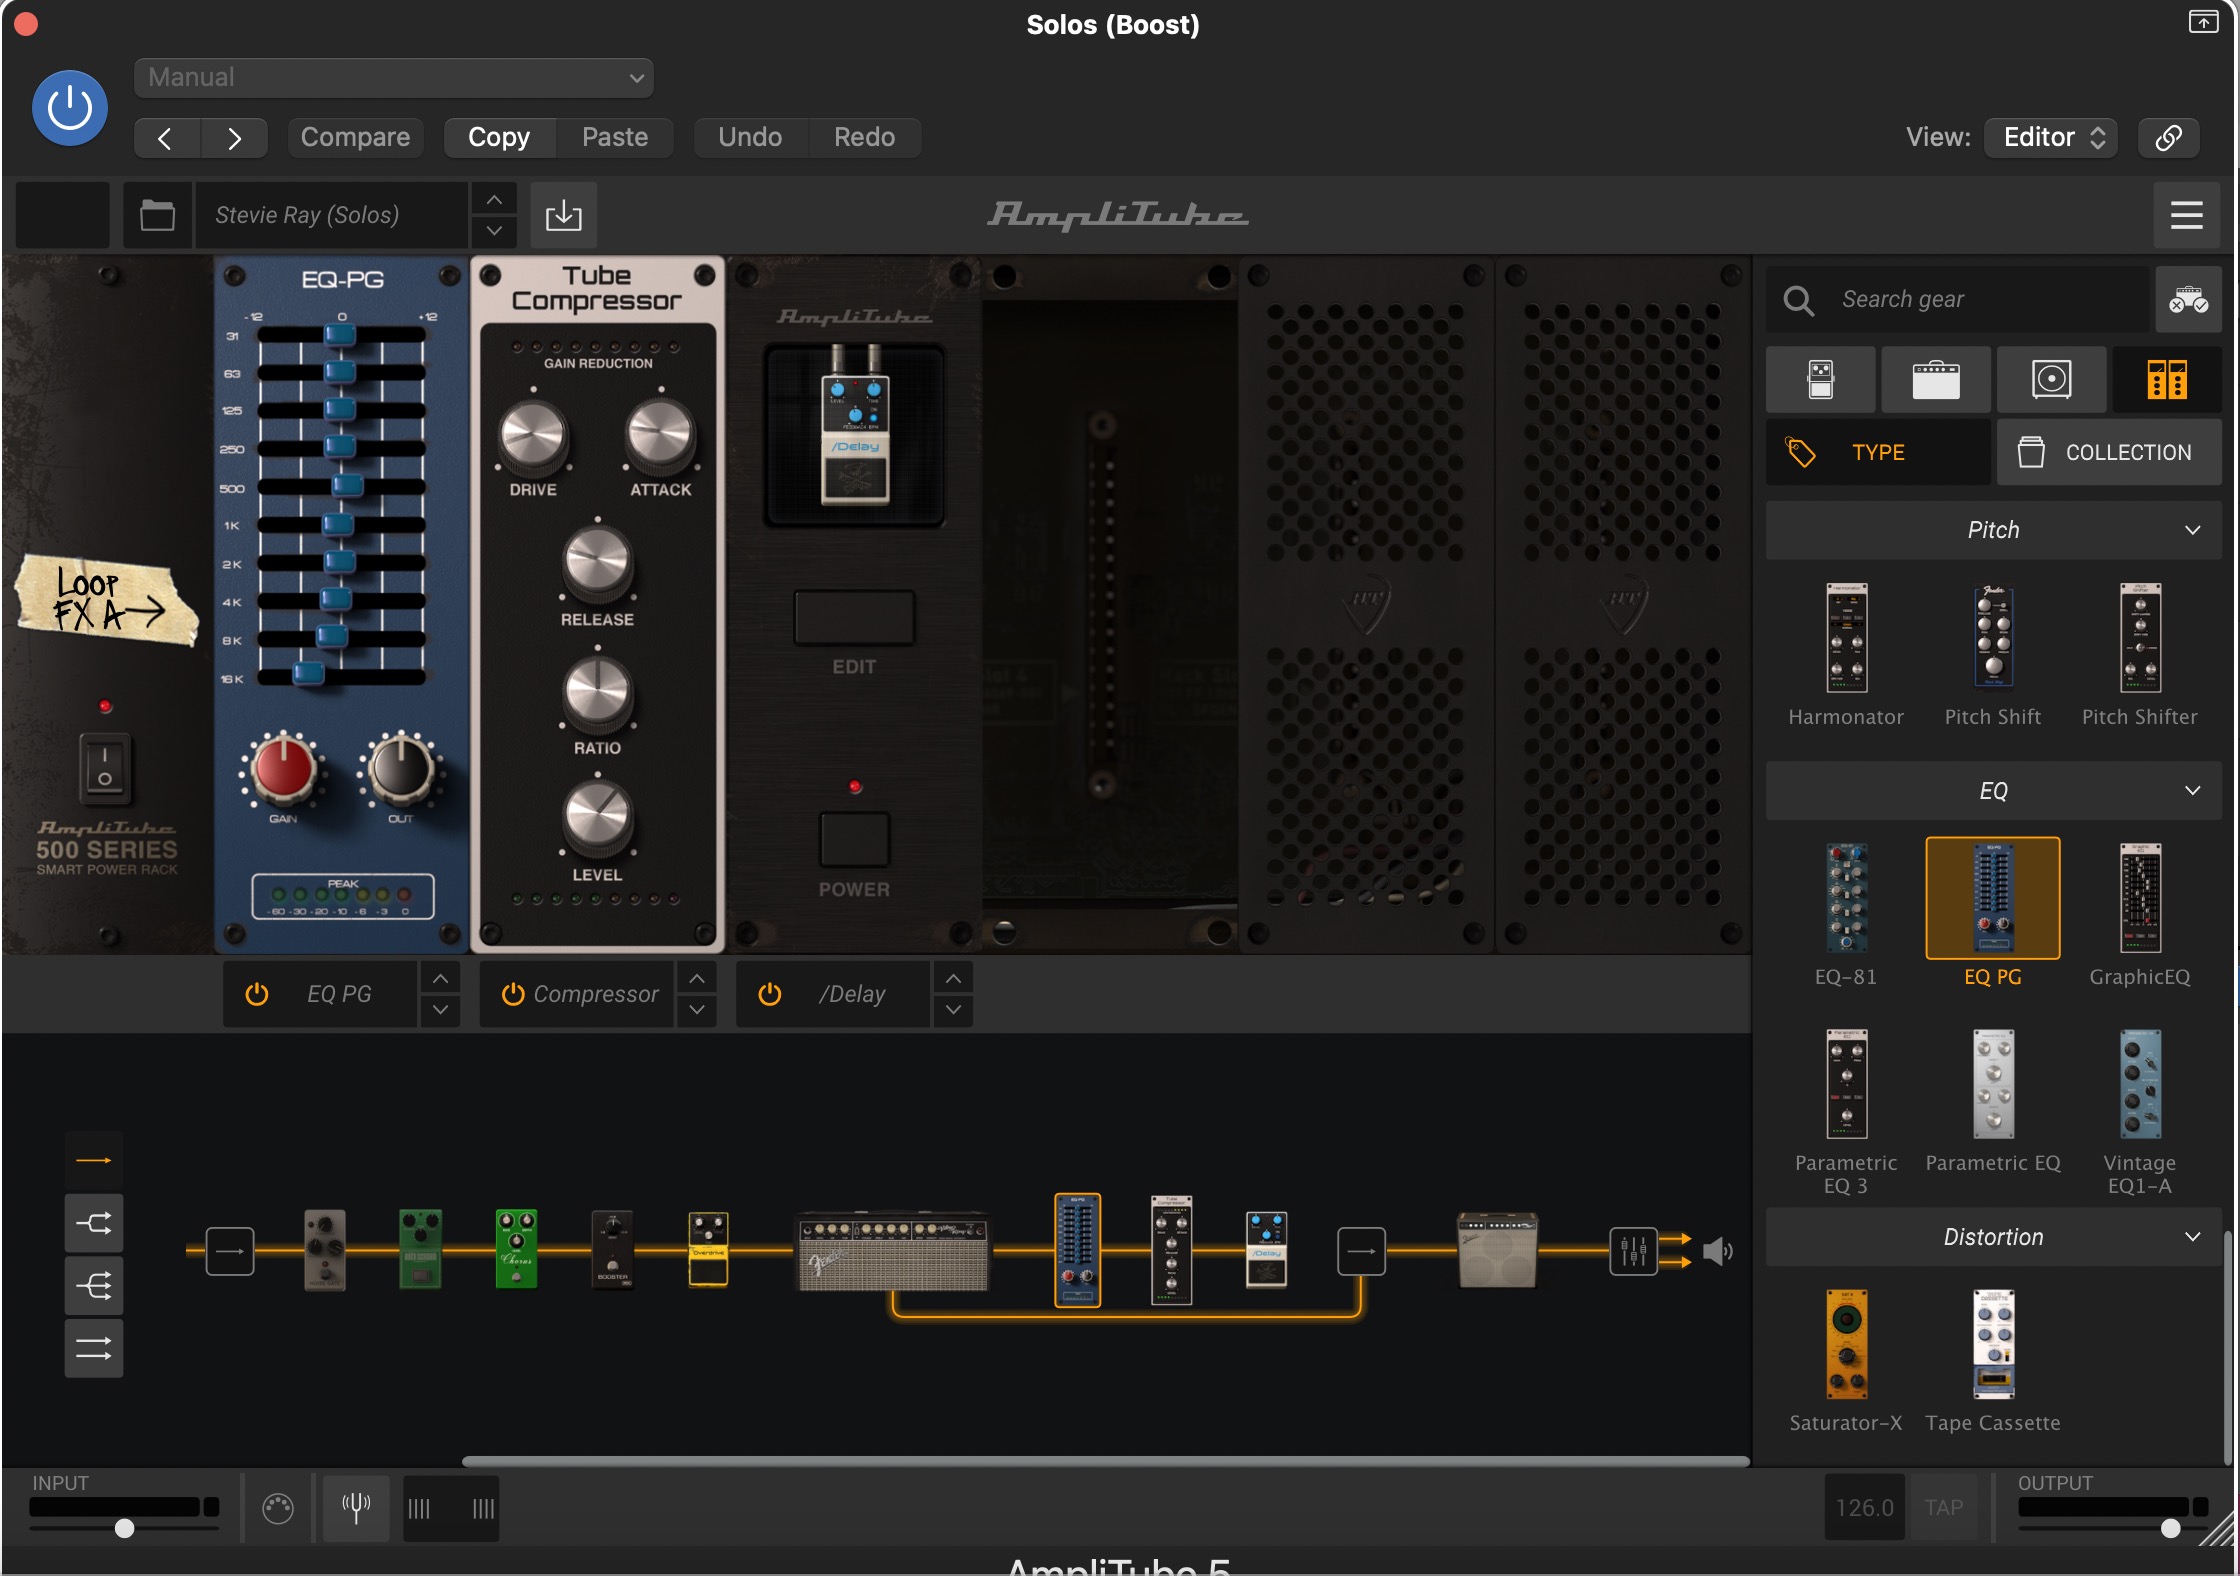The image size is (2240, 1576).
Task: Select the parallel split signal routing icon
Action: (x=94, y=1223)
